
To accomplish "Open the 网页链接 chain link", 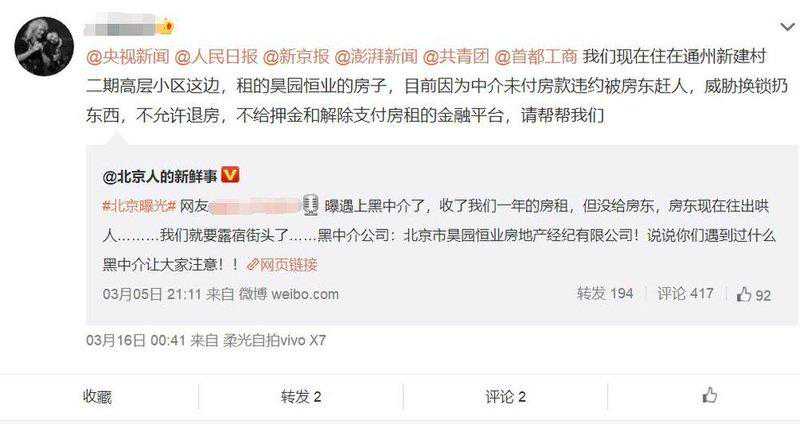I will click(282, 264).
